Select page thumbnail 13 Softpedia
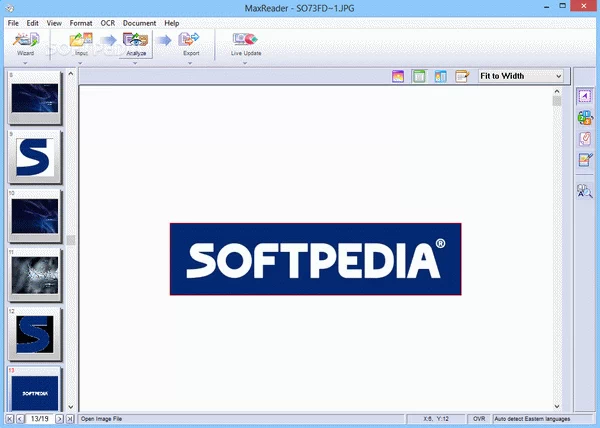 click(x=35, y=389)
